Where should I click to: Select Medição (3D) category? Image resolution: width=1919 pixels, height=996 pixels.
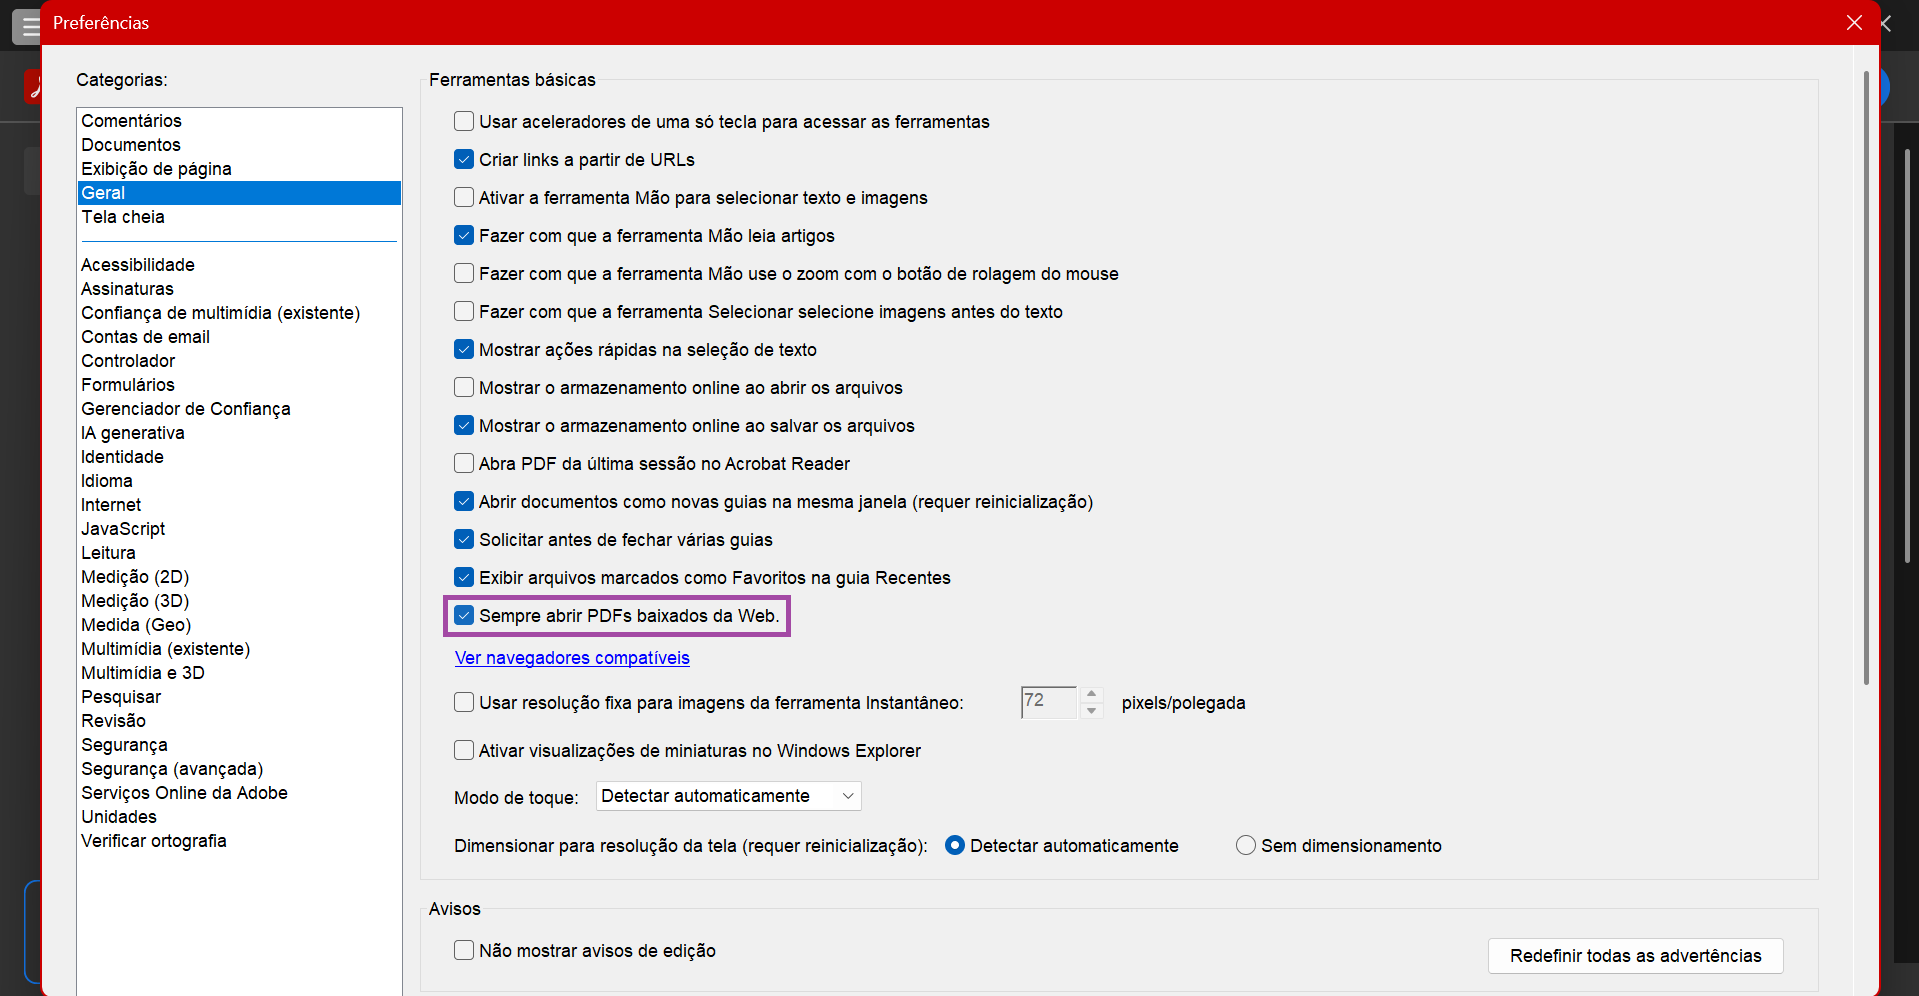pyautogui.click(x=239, y=601)
